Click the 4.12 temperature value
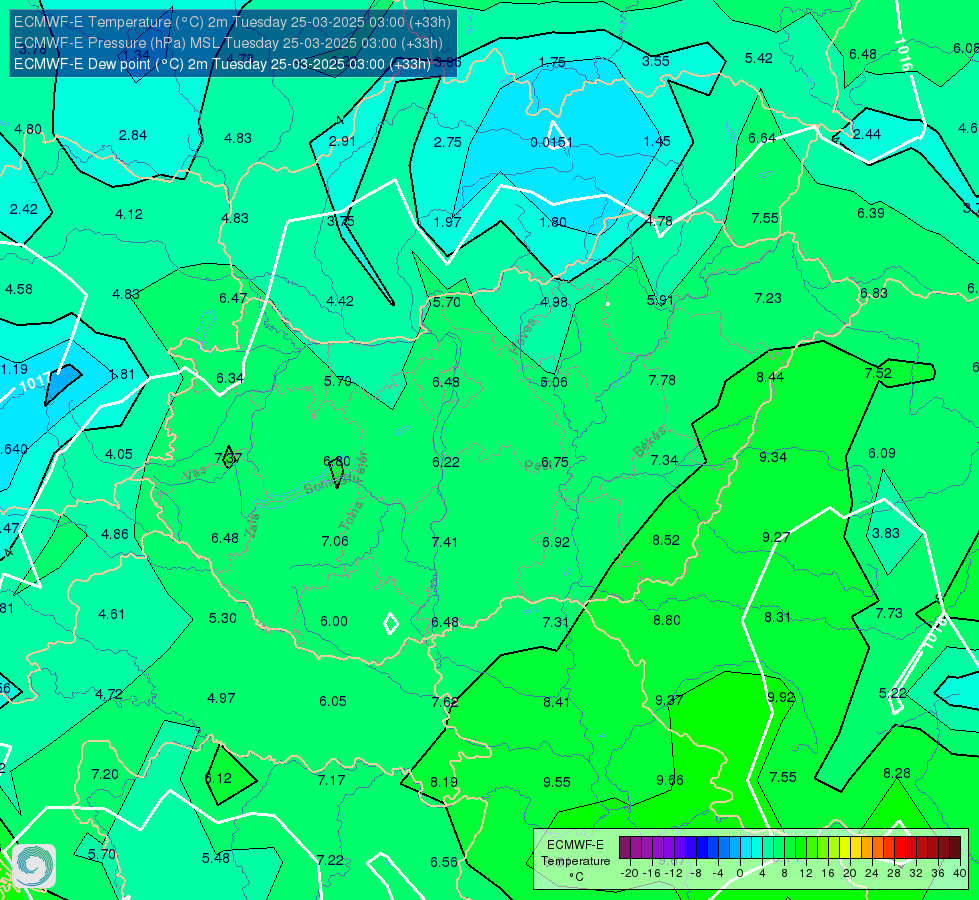The height and width of the screenshot is (900, 979). coord(129,214)
